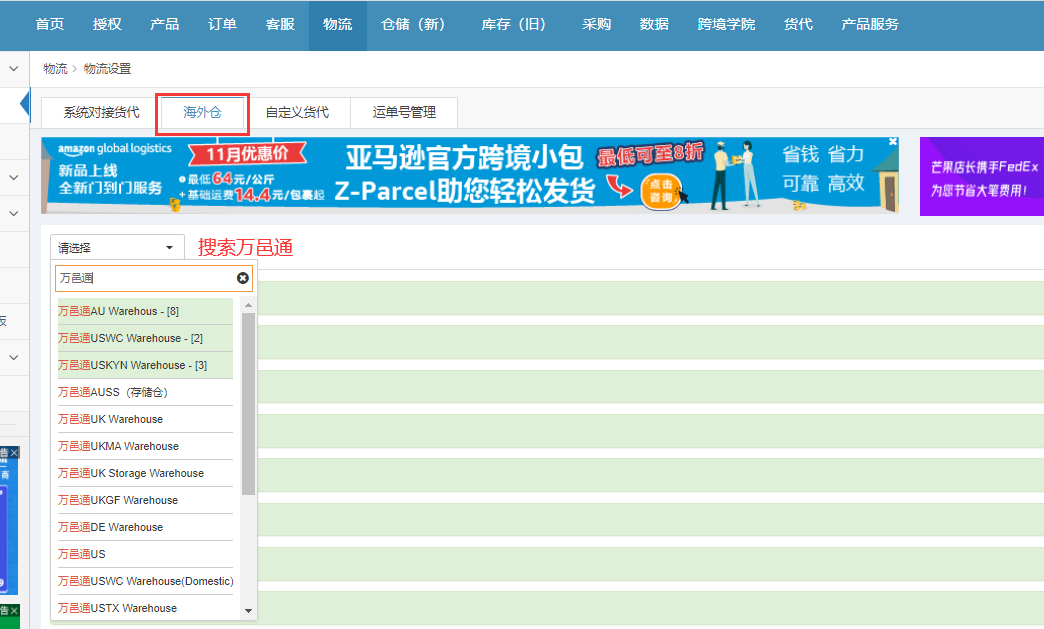Select 万邑通AUSS（存储仓） option
This screenshot has height=629, width=1044.
145,392
